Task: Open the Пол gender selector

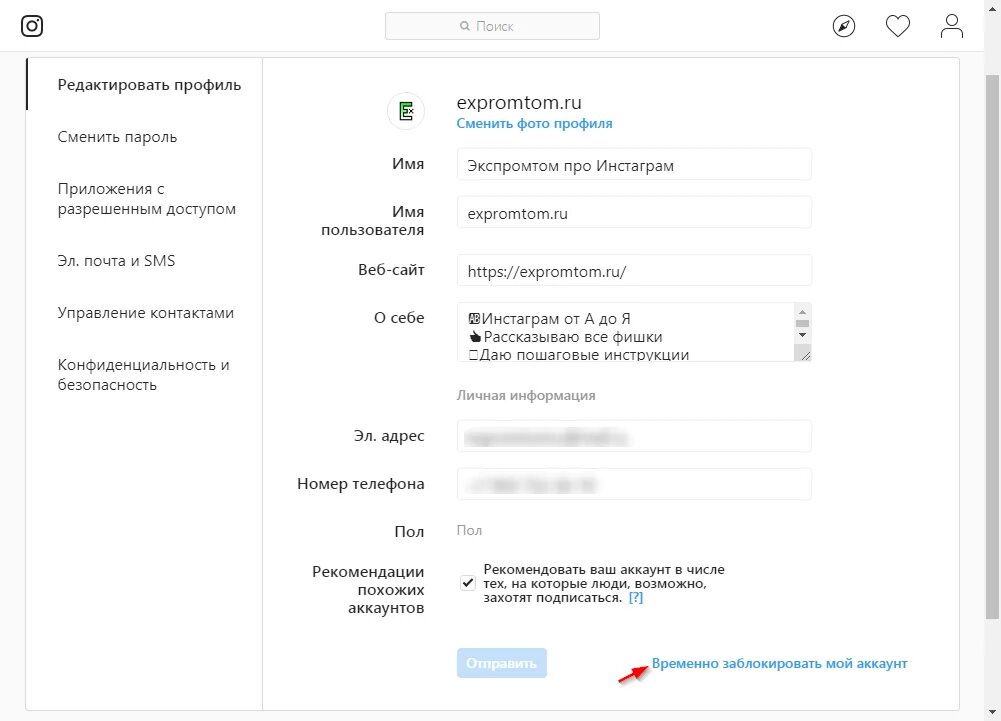Action: [469, 530]
